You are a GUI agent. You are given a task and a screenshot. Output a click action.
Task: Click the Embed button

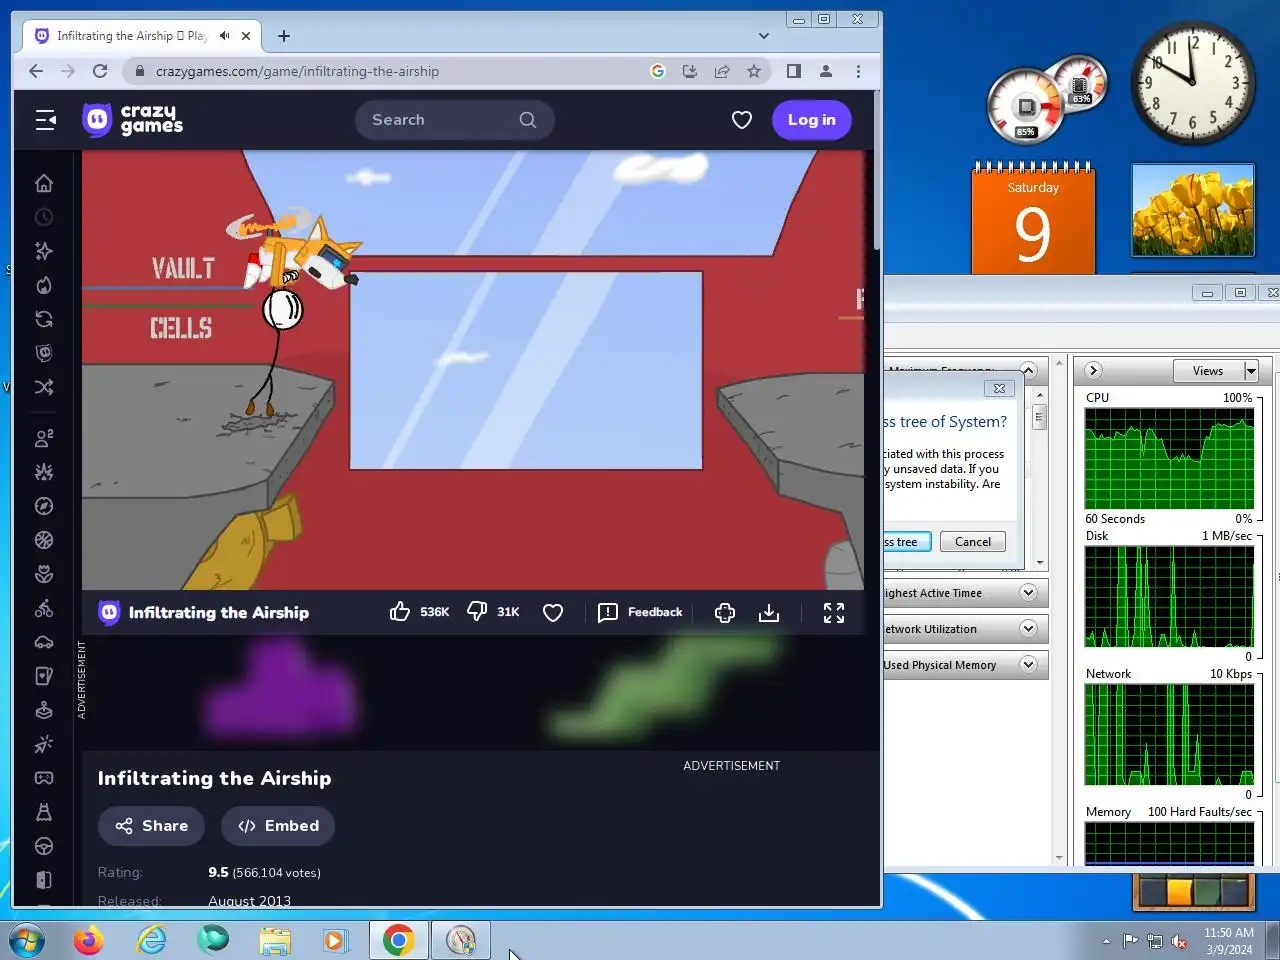click(278, 826)
